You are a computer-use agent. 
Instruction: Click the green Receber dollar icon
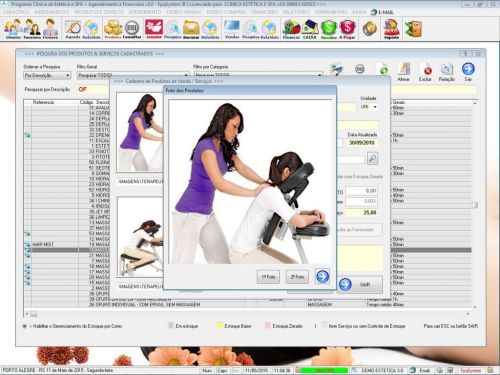tap(328, 29)
